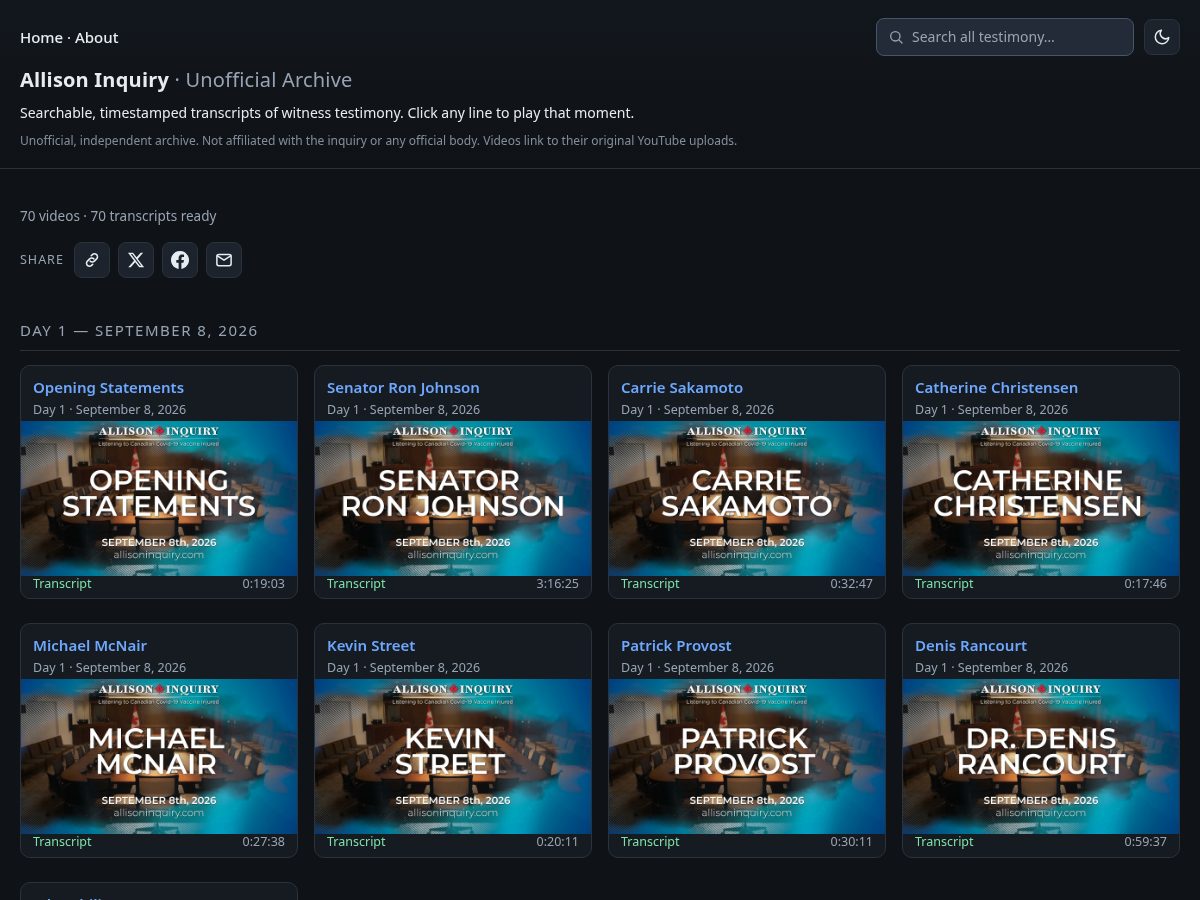Click Transcript label under Catherine Christensen
The height and width of the screenshot is (900, 1200).
pyautogui.click(x=944, y=584)
